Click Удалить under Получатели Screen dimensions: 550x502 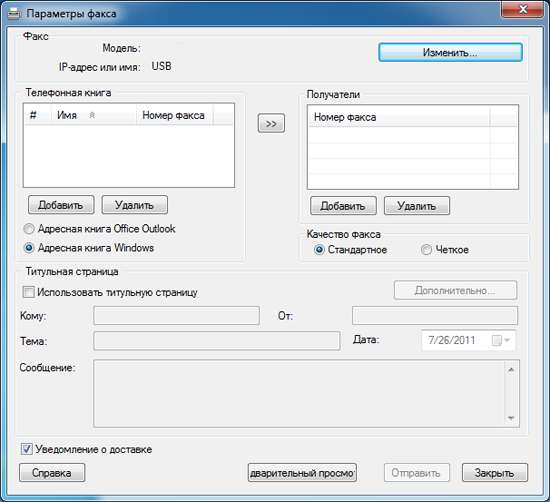pyautogui.click(x=417, y=206)
